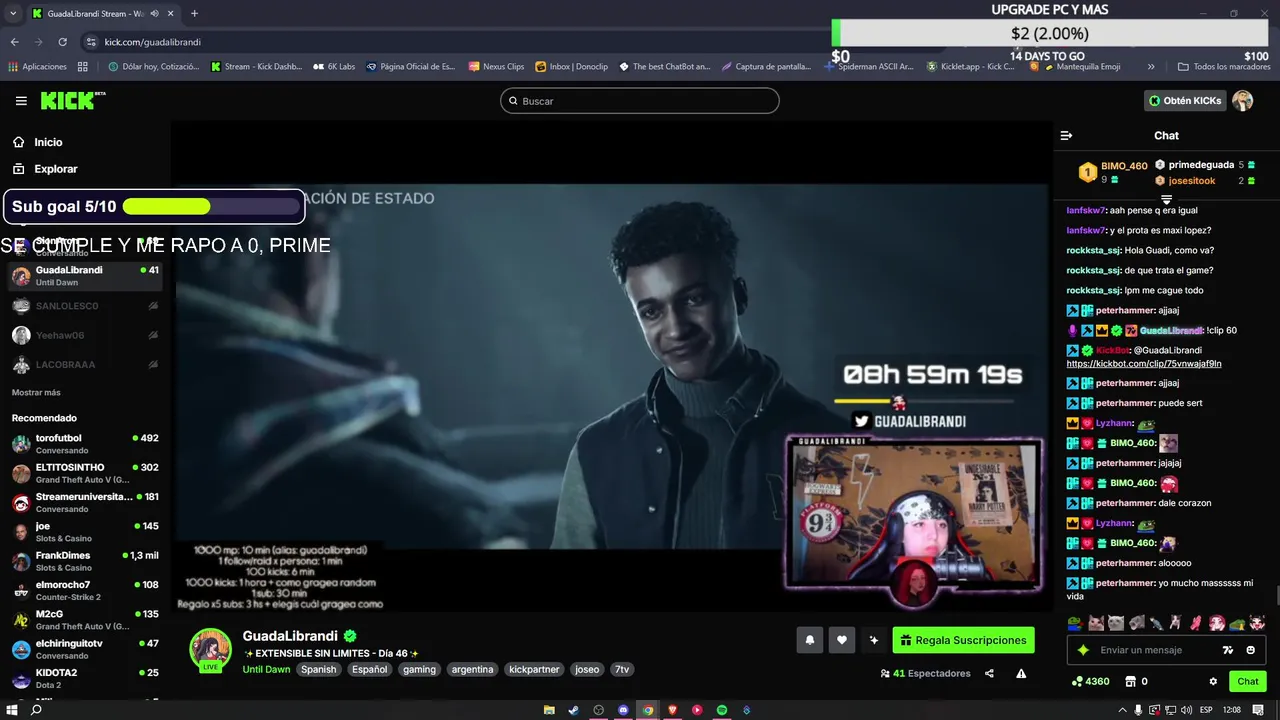Open offline channel Yeehaw06
The image size is (1280, 720).
point(84,335)
